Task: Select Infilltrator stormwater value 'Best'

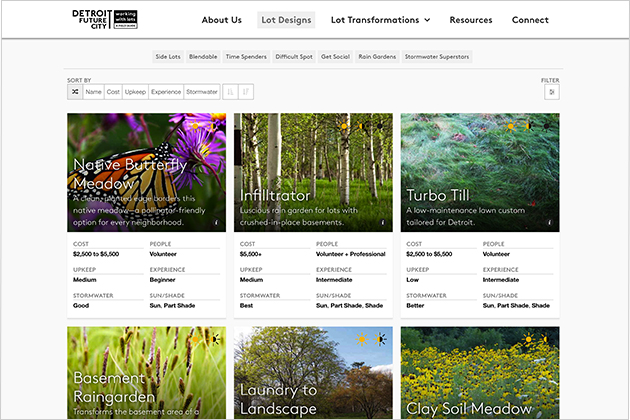Action: (246, 305)
